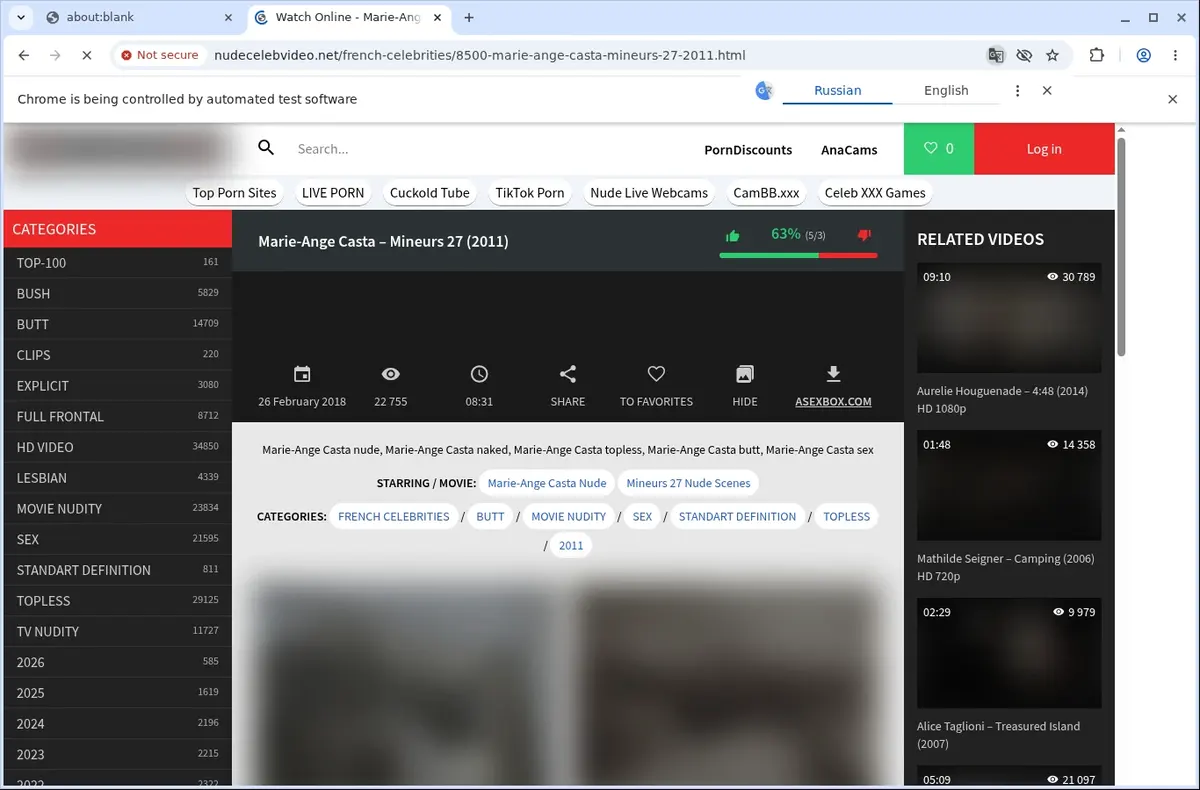
Task: Open the Google Translate icon in address bar
Action: click(x=995, y=55)
